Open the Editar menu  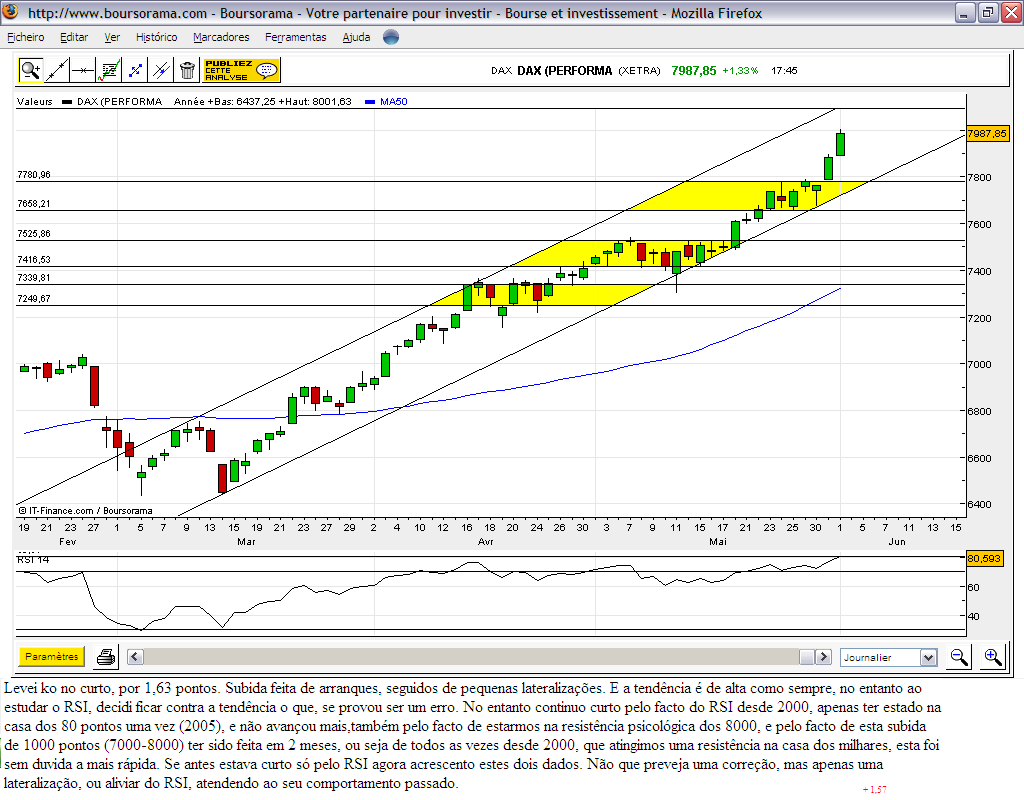tap(74, 37)
